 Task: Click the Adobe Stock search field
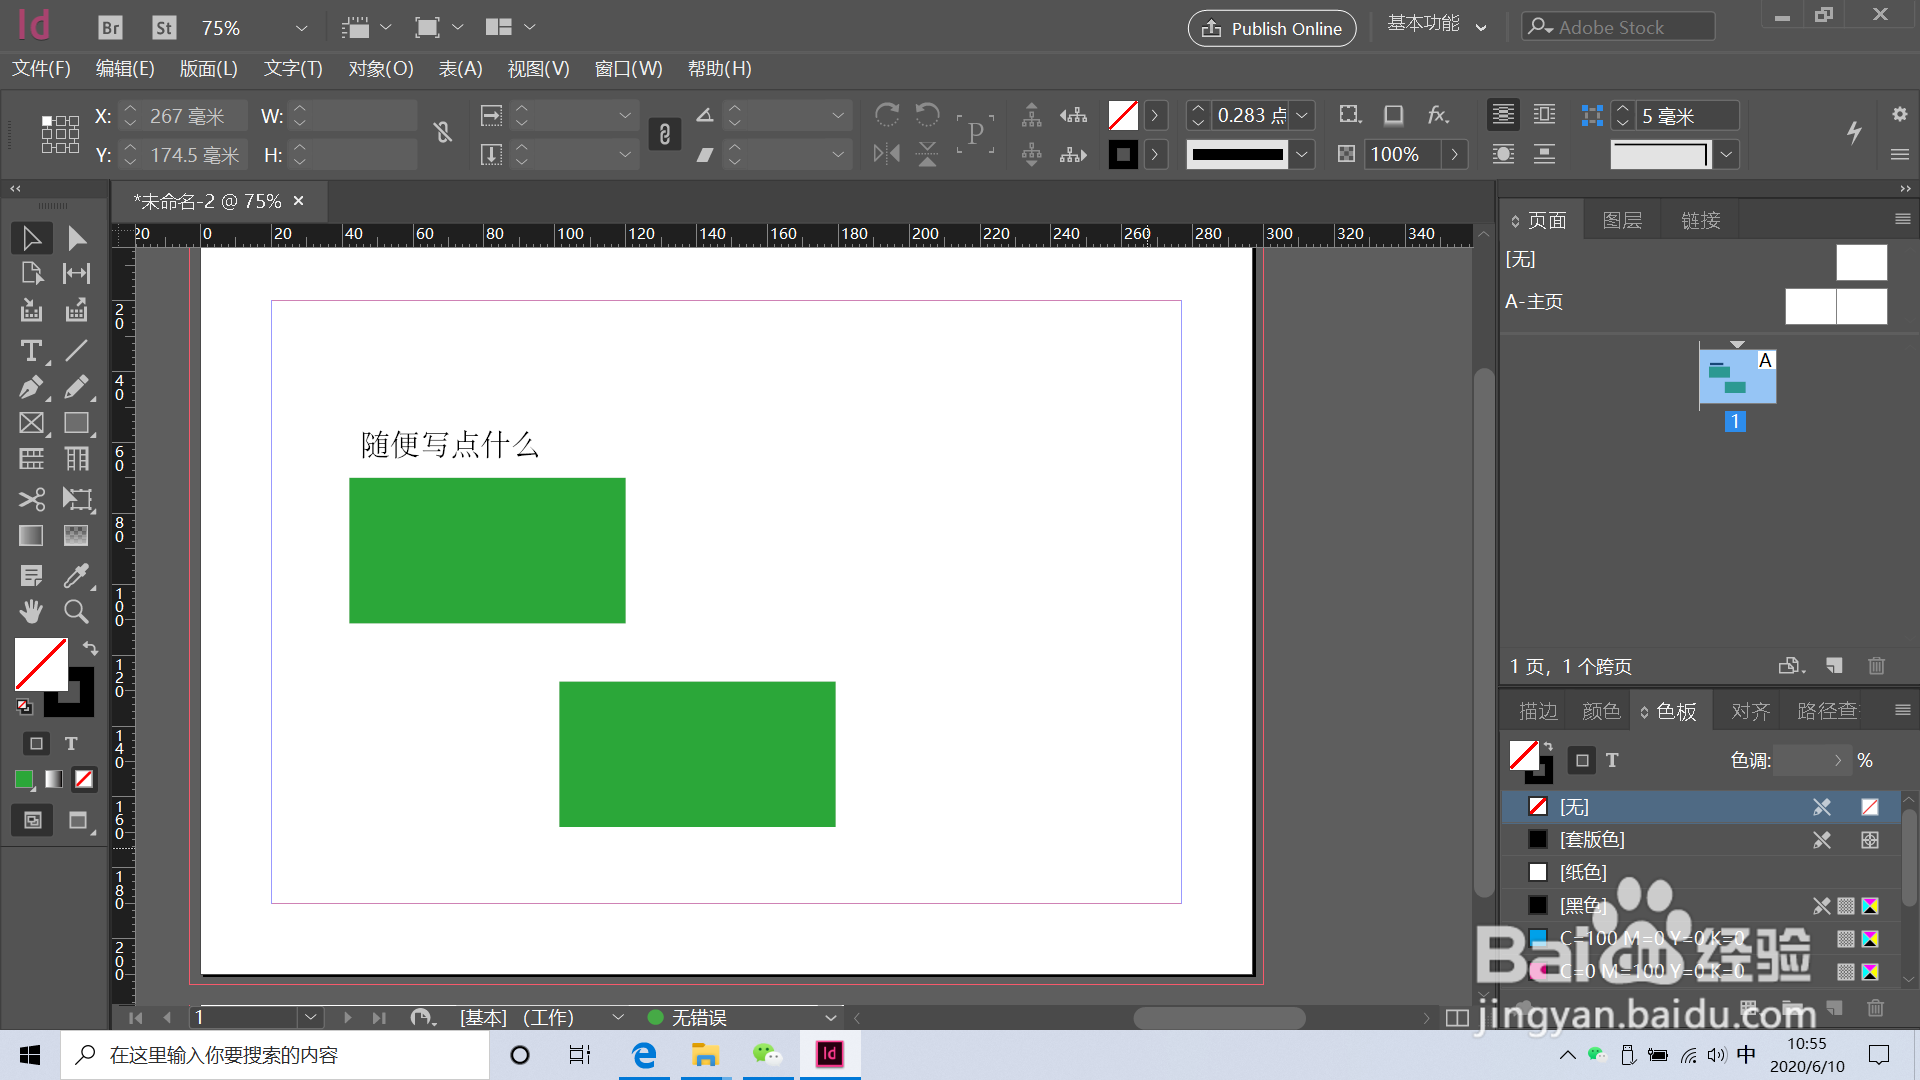(x=1618, y=27)
